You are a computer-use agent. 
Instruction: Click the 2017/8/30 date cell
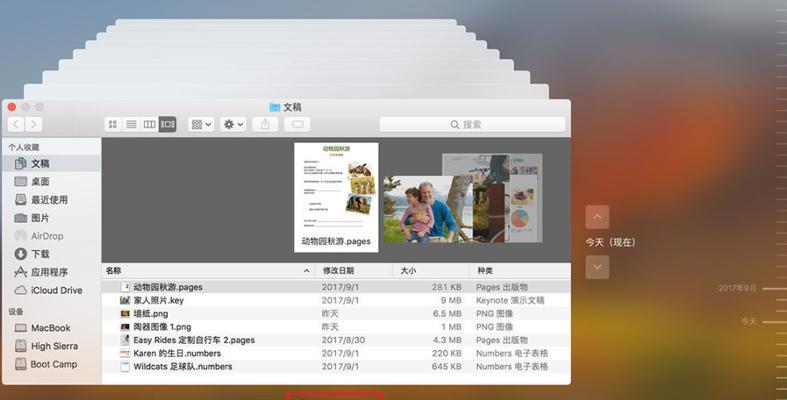tap(343, 340)
